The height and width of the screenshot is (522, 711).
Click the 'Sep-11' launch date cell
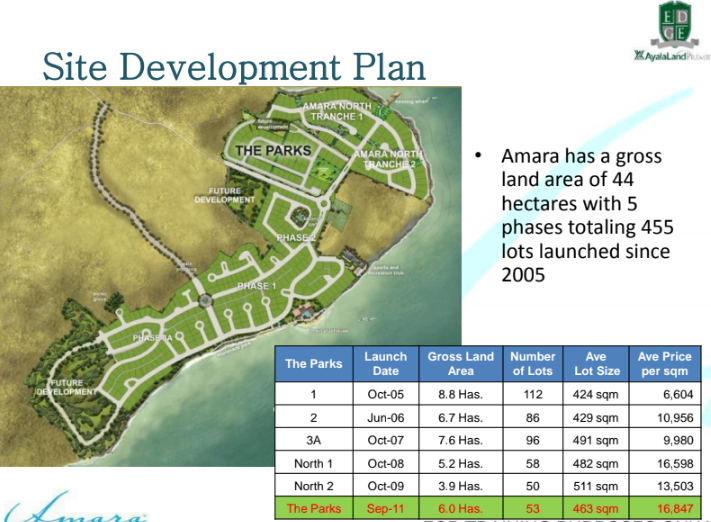click(x=386, y=508)
